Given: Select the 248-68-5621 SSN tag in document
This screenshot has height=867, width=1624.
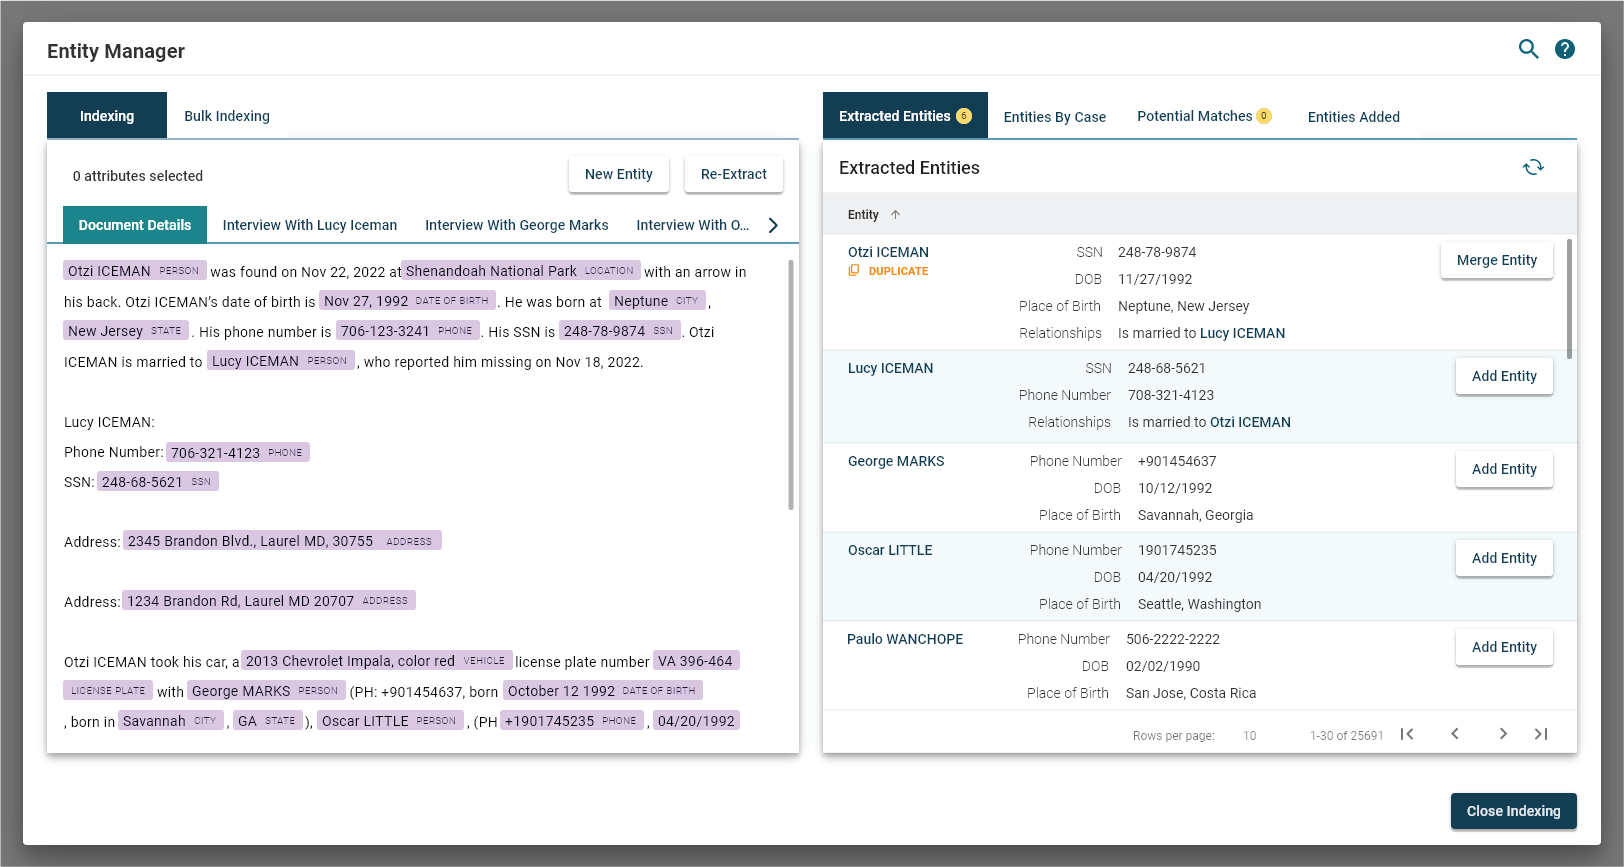Looking at the screenshot, I should pos(158,481).
